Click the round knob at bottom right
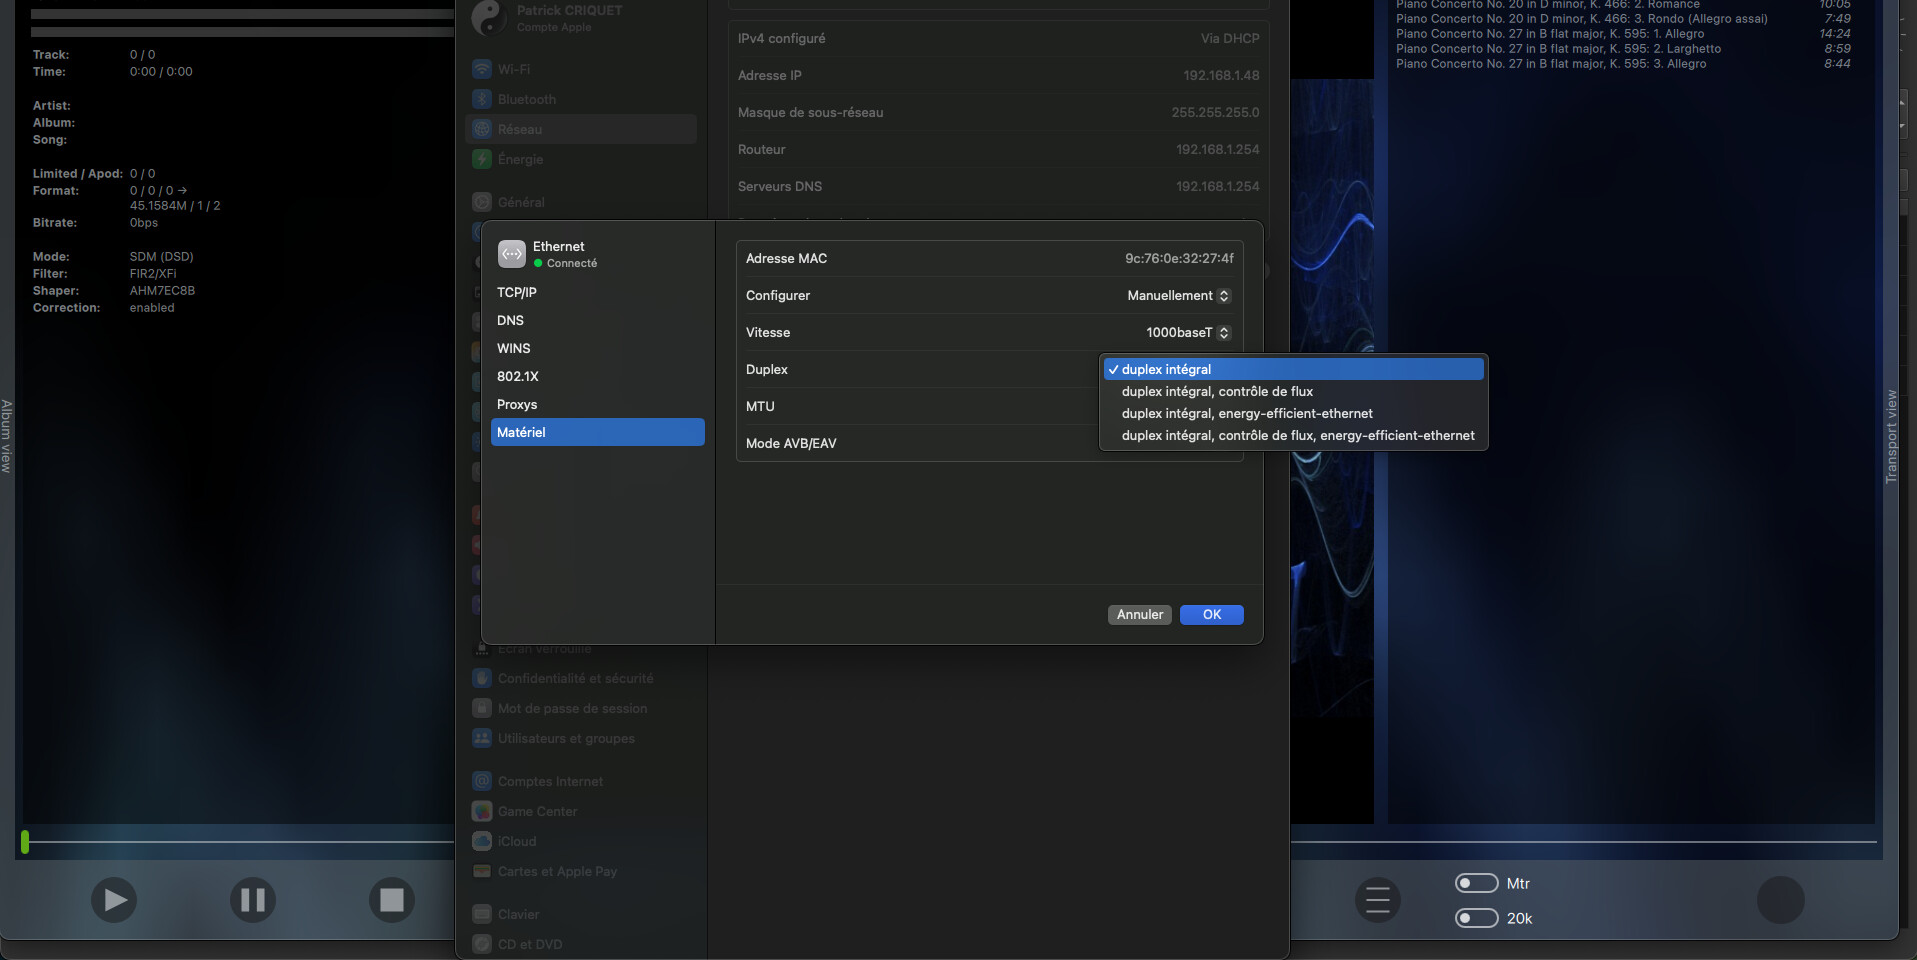The image size is (1917, 960). 1780,900
